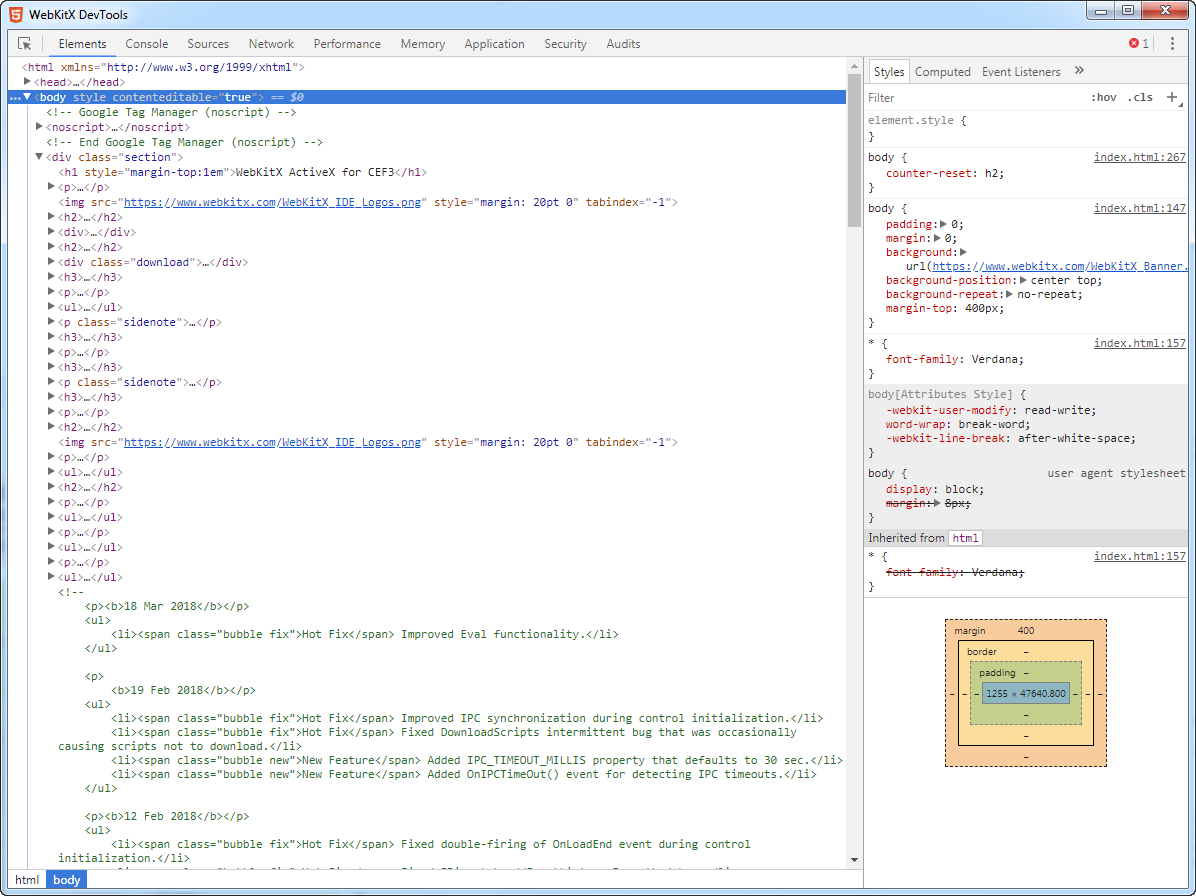Viewport: 1196px width, 896px height.
Task: Click the counter-reset: h2 declaration
Action: [x=945, y=173]
